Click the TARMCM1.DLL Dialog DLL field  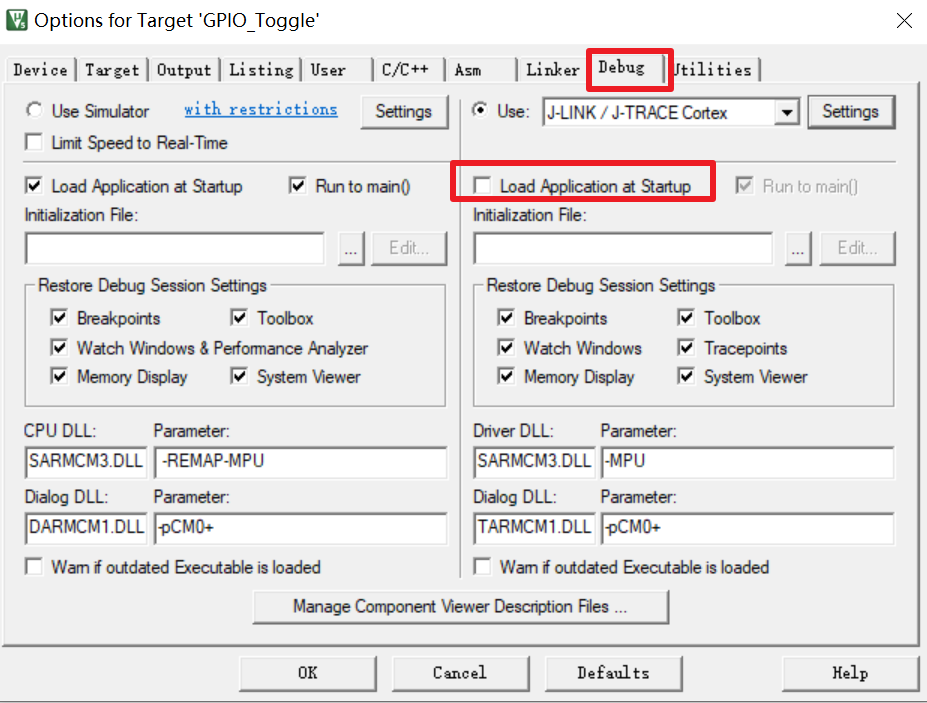(x=534, y=527)
